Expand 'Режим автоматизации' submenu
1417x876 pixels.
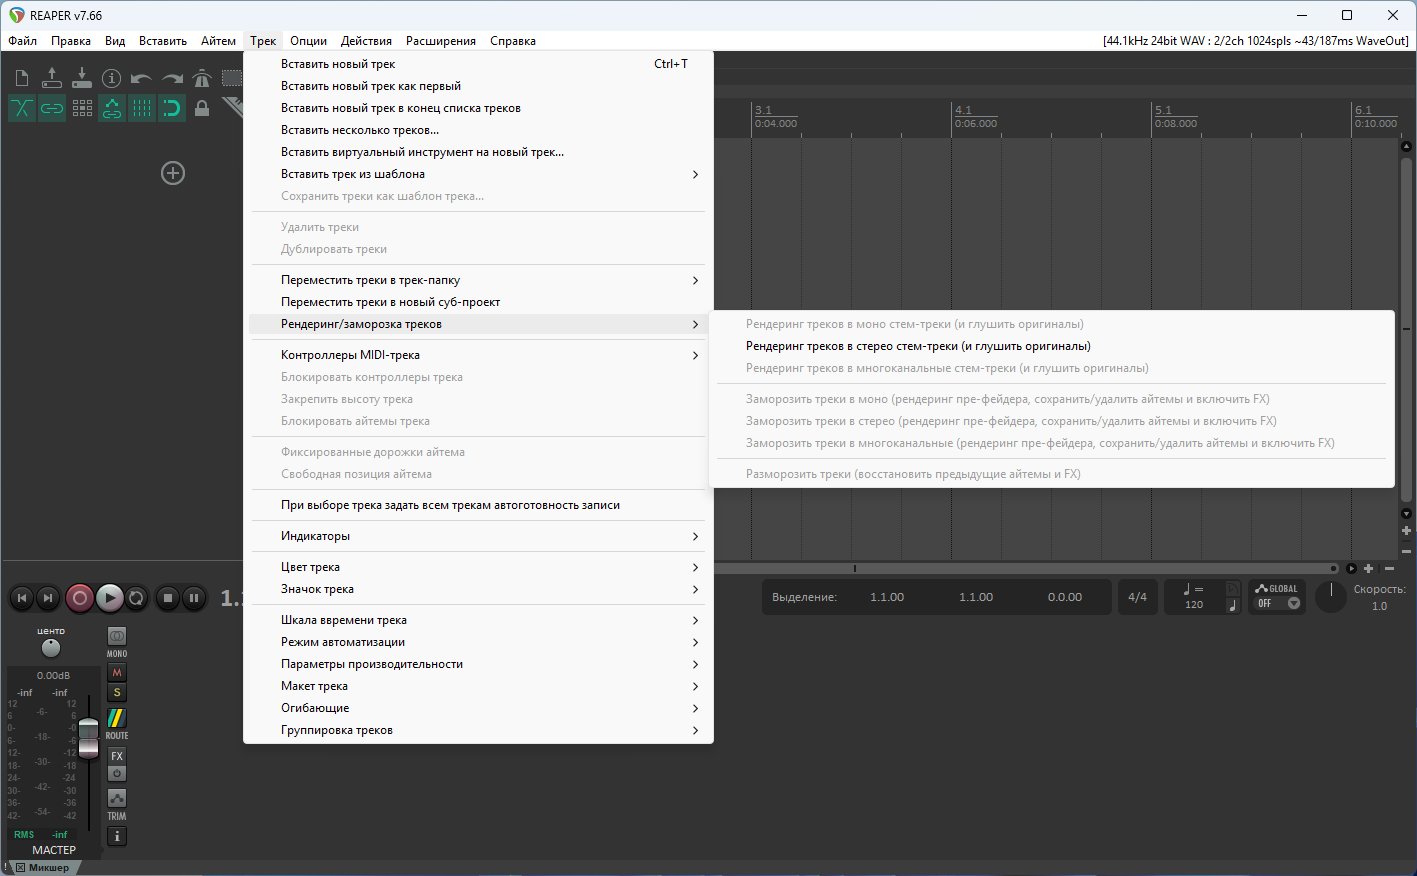[478, 642]
